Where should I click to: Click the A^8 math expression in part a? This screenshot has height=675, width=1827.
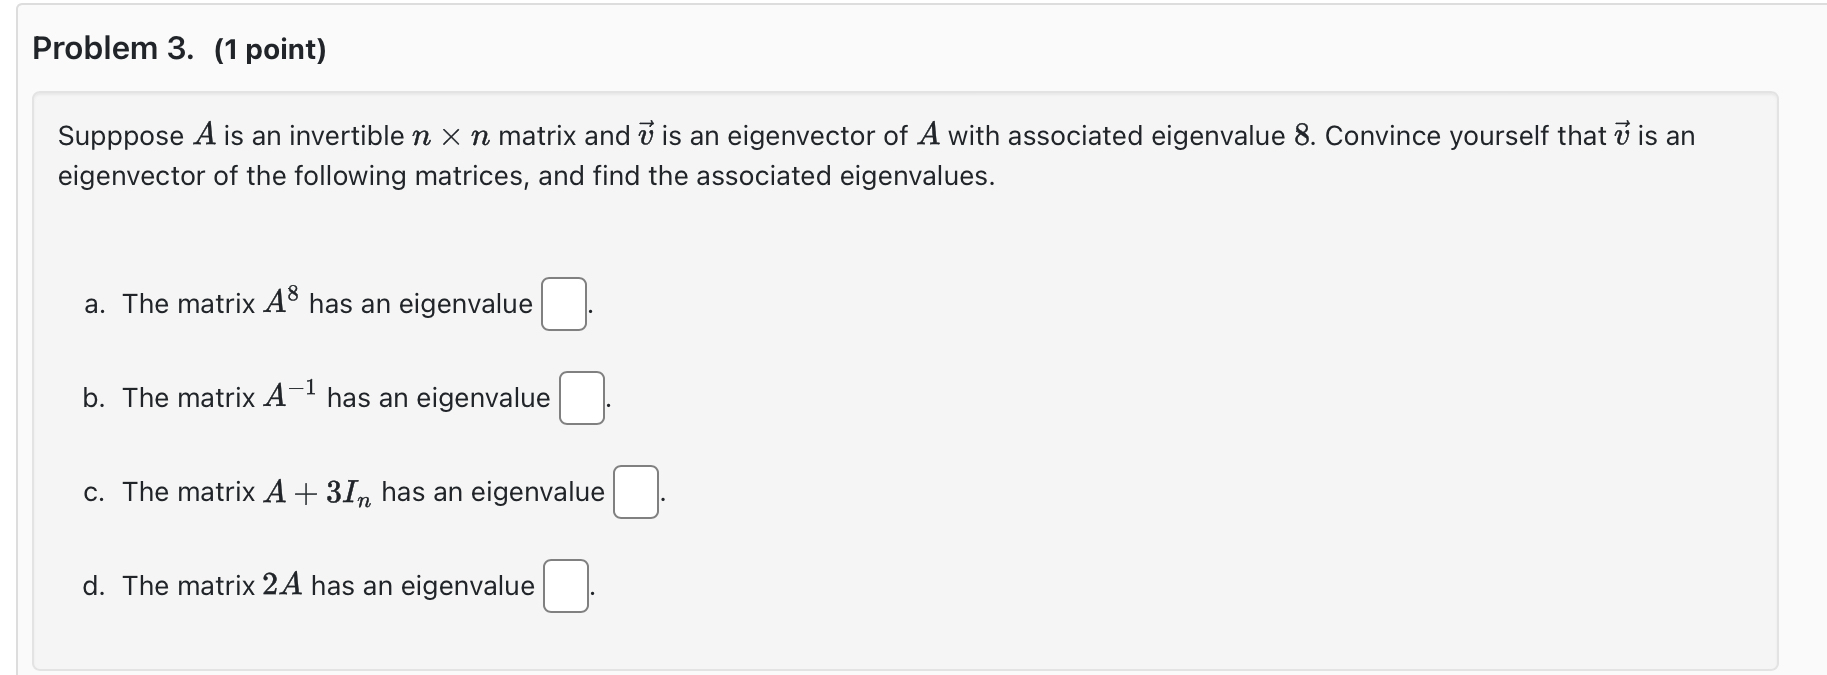click(281, 301)
